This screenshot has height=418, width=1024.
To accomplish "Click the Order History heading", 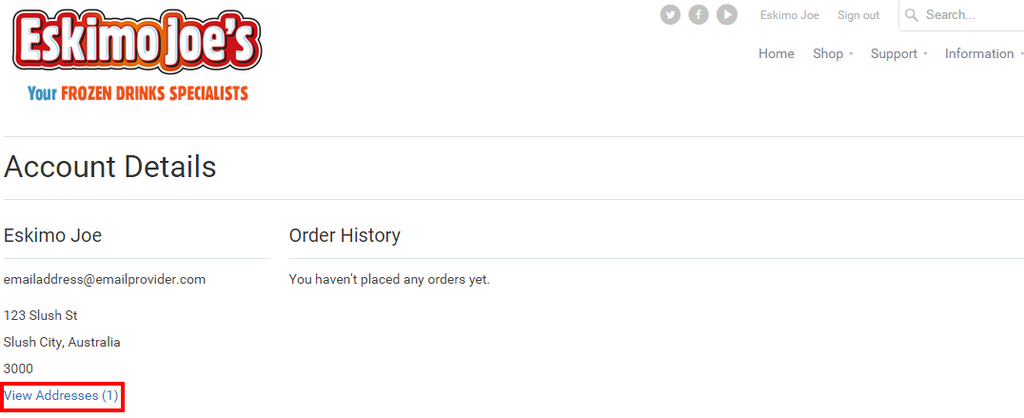I will (x=344, y=235).
